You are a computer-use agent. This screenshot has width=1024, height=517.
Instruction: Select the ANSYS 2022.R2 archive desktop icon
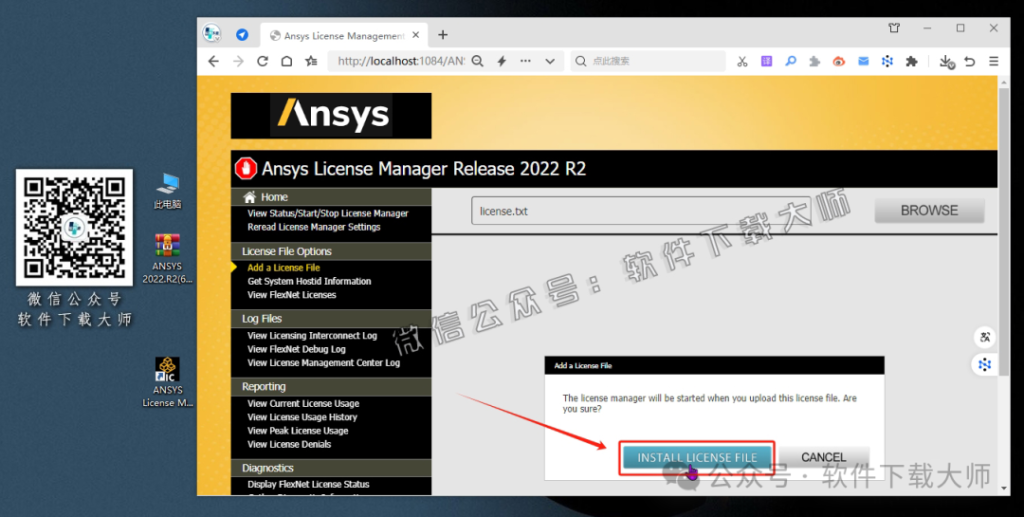pyautogui.click(x=167, y=259)
